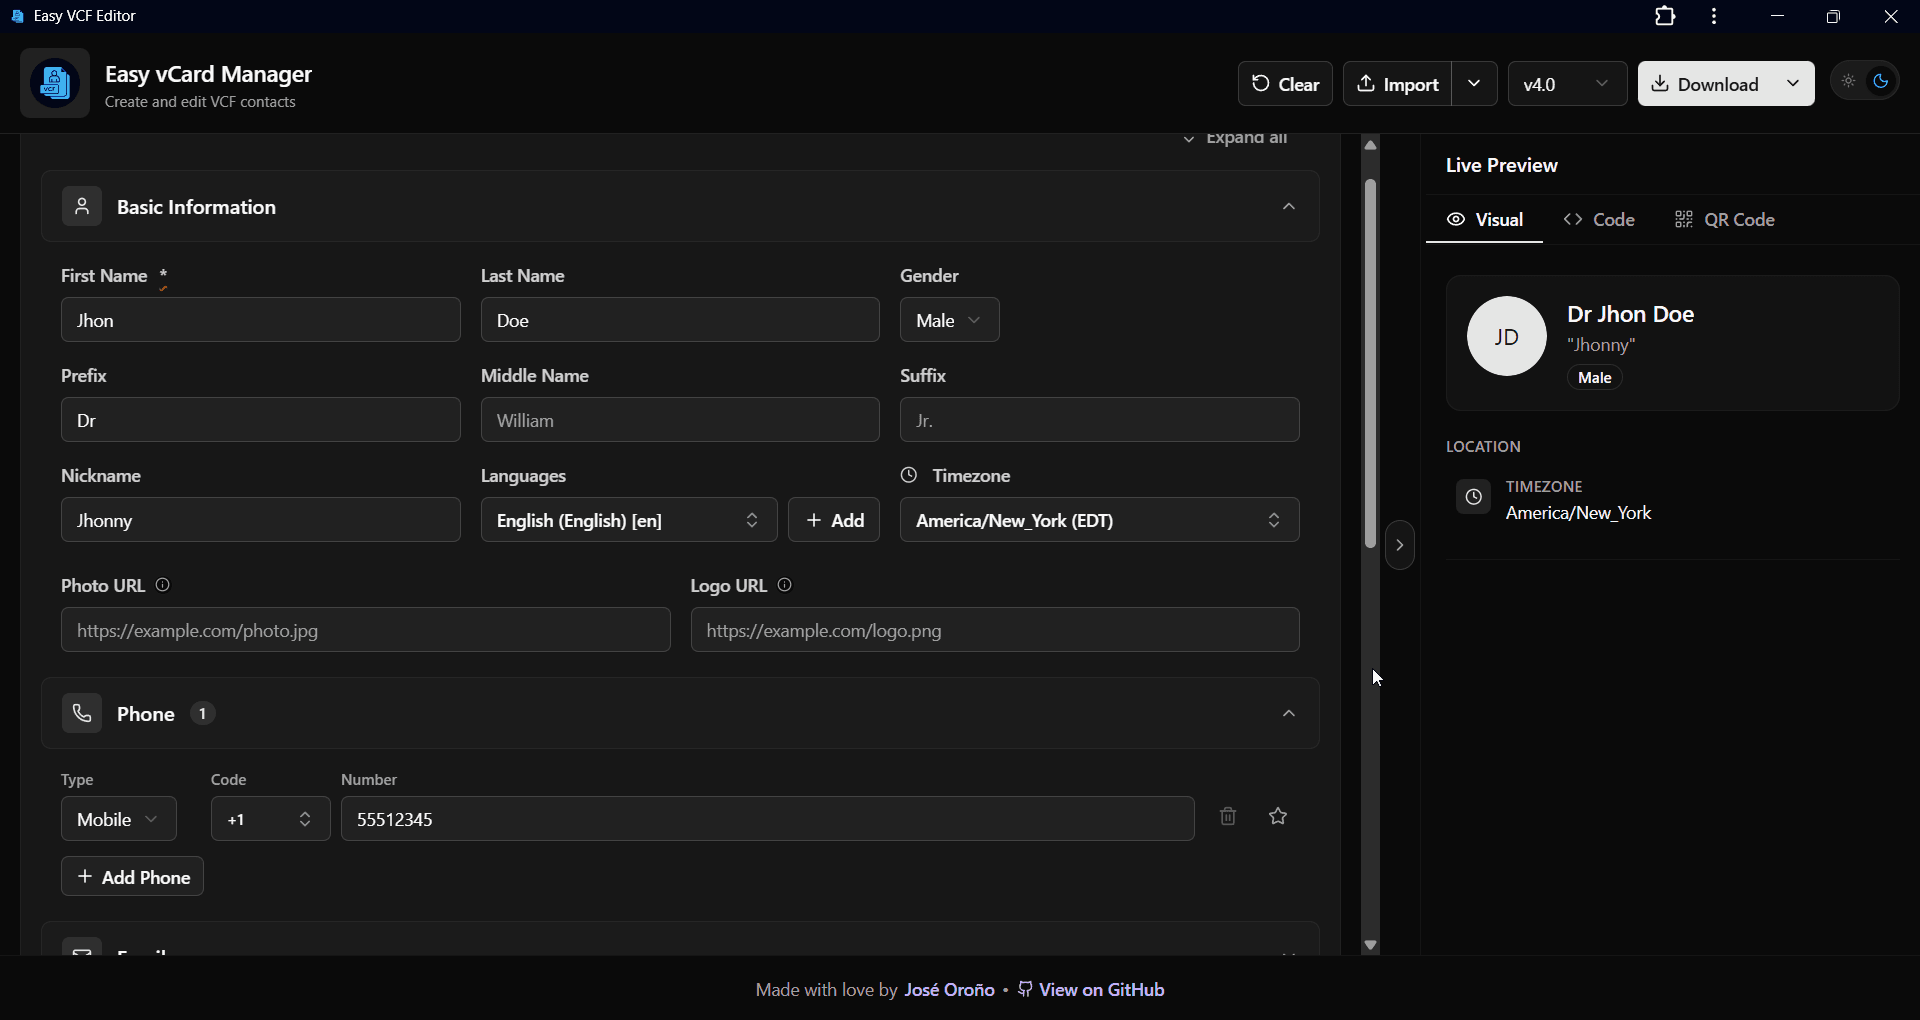Click the scrollbar down arrow
The height and width of the screenshot is (1020, 1920).
pos(1371,945)
